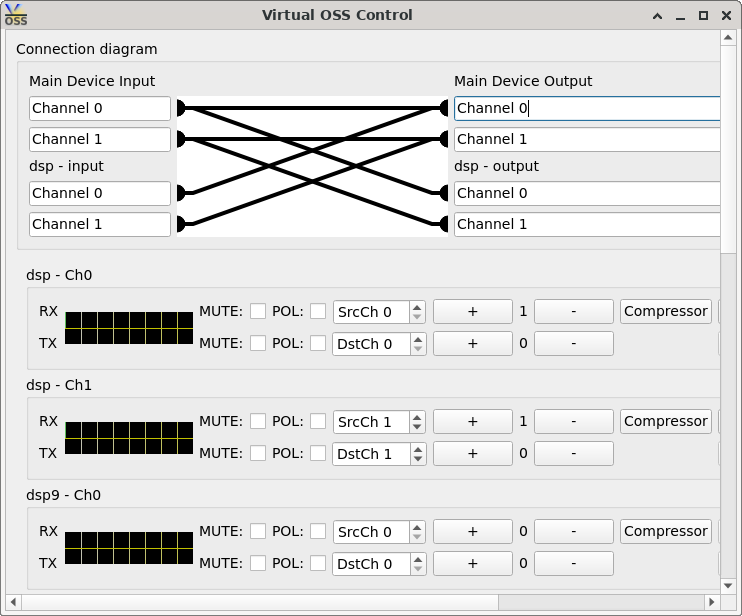Image resolution: width=742 pixels, height=616 pixels.
Task: Increase SrcCh 0 spinner in dsp9 - Ch0
Action: point(417,528)
